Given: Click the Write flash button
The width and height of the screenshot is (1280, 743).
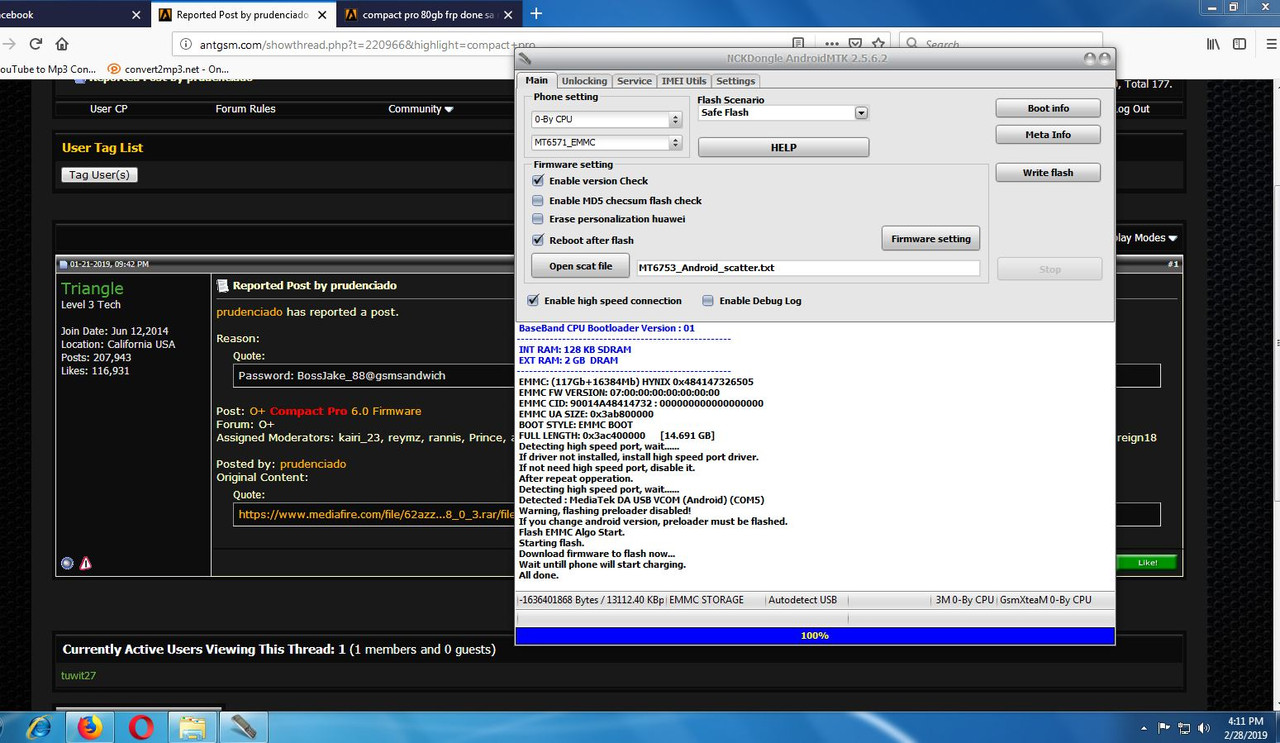Looking at the screenshot, I should [x=1048, y=172].
